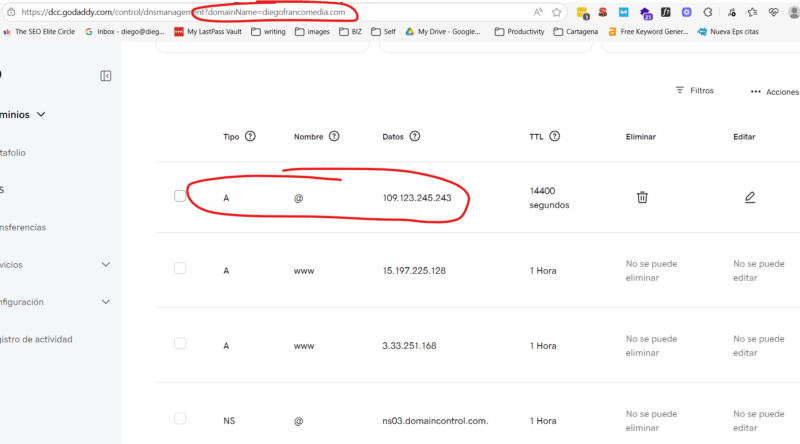This screenshot has height=444, width=800.
Task: Open browser favorites list icon
Action: point(753,12)
